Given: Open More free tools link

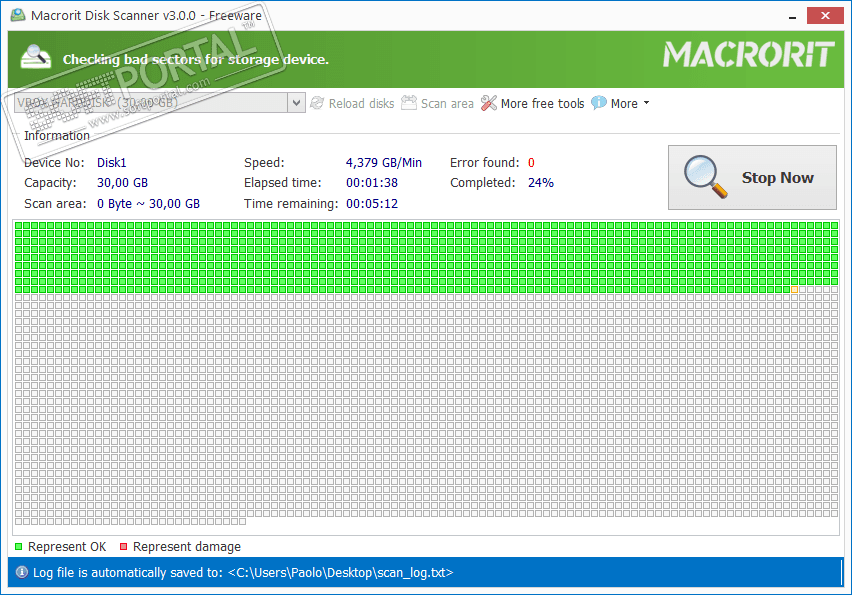Looking at the screenshot, I should click(x=542, y=103).
